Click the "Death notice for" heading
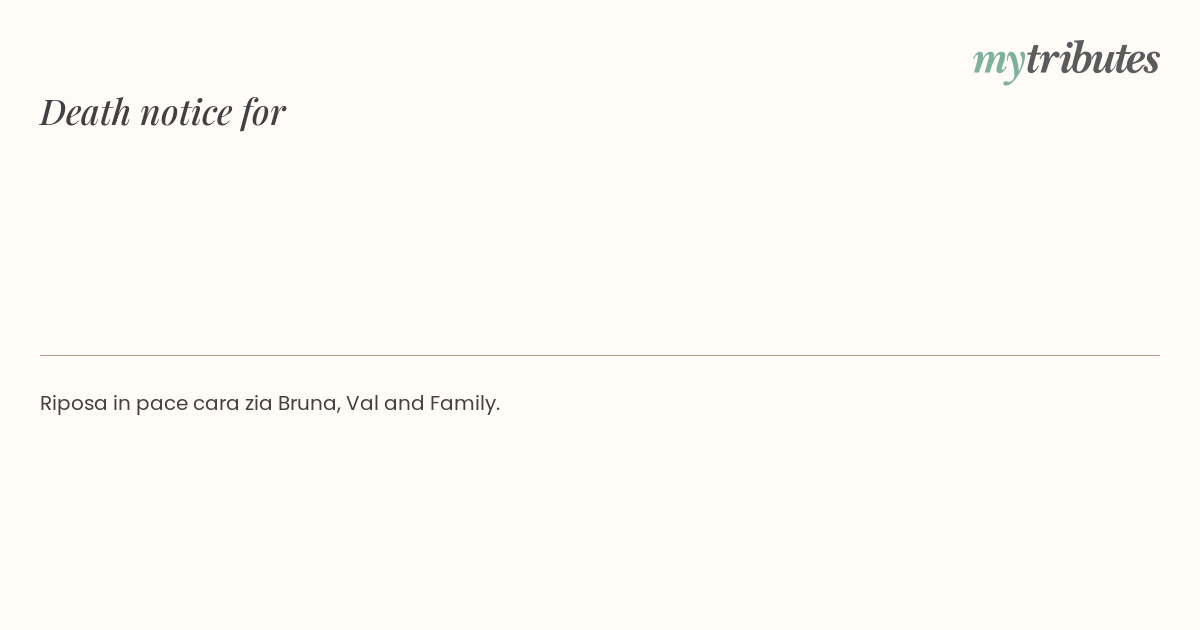Viewport: 1200px width, 630px height. [163, 112]
